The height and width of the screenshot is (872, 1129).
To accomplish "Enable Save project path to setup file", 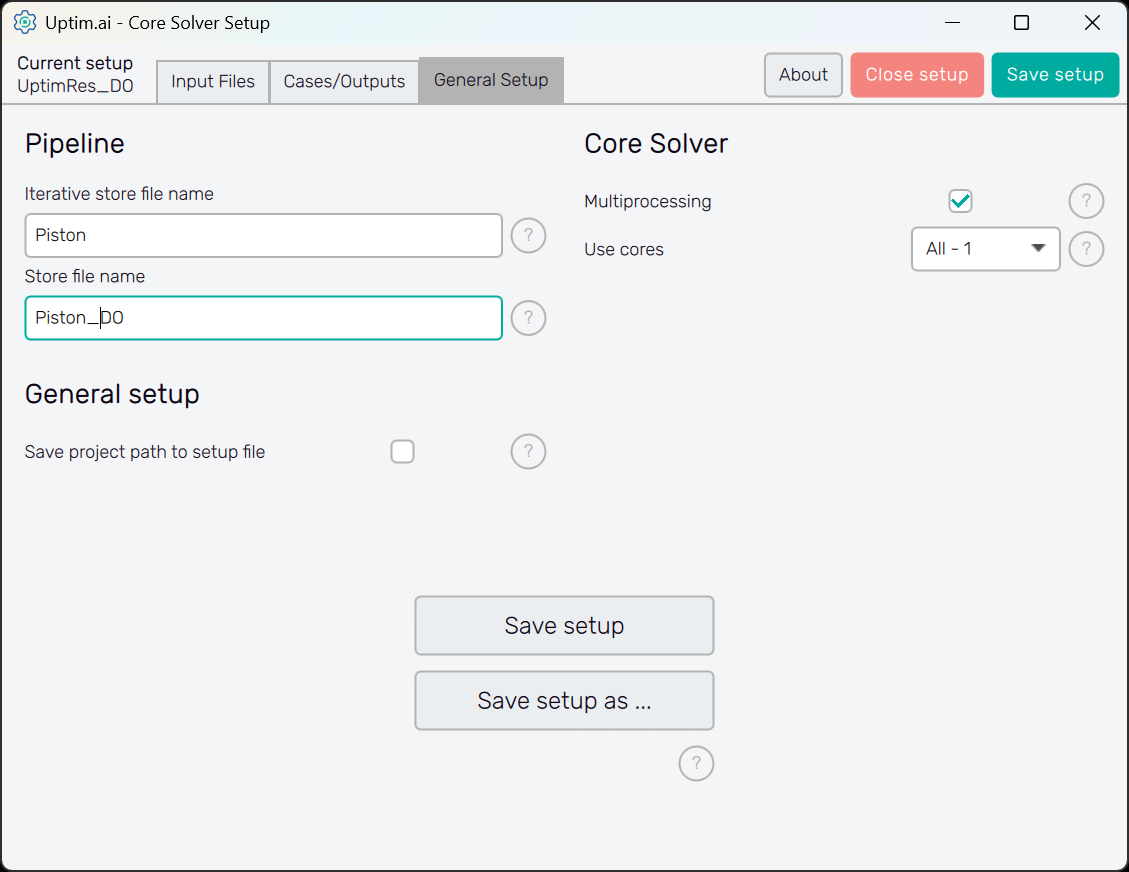I will point(402,452).
